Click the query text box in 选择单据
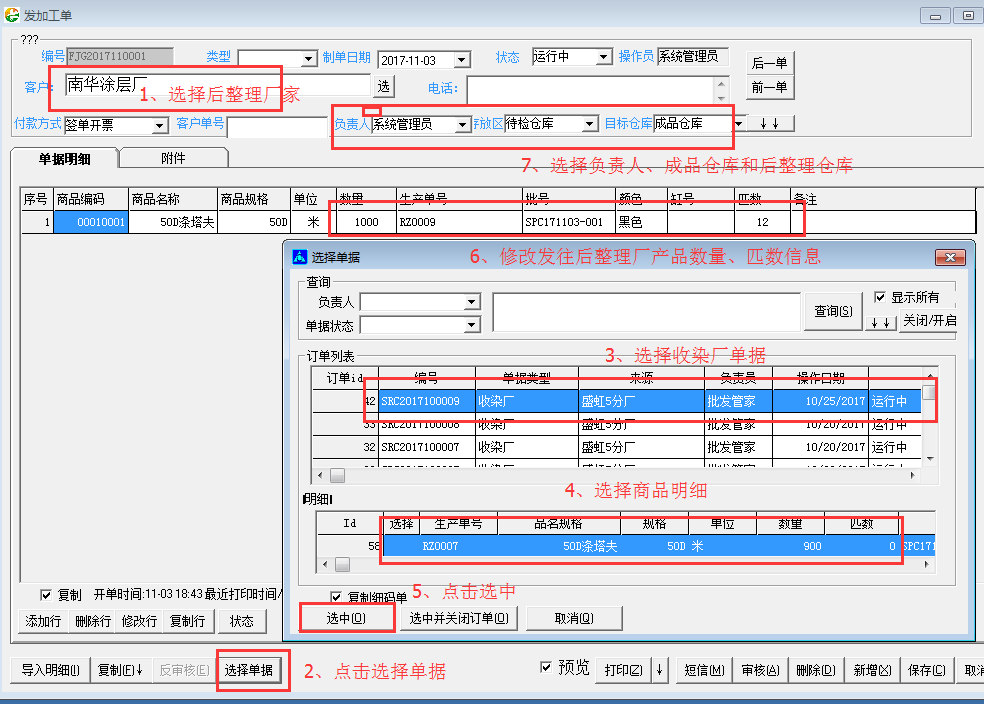The width and height of the screenshot is (984, 704). point(646,311)
